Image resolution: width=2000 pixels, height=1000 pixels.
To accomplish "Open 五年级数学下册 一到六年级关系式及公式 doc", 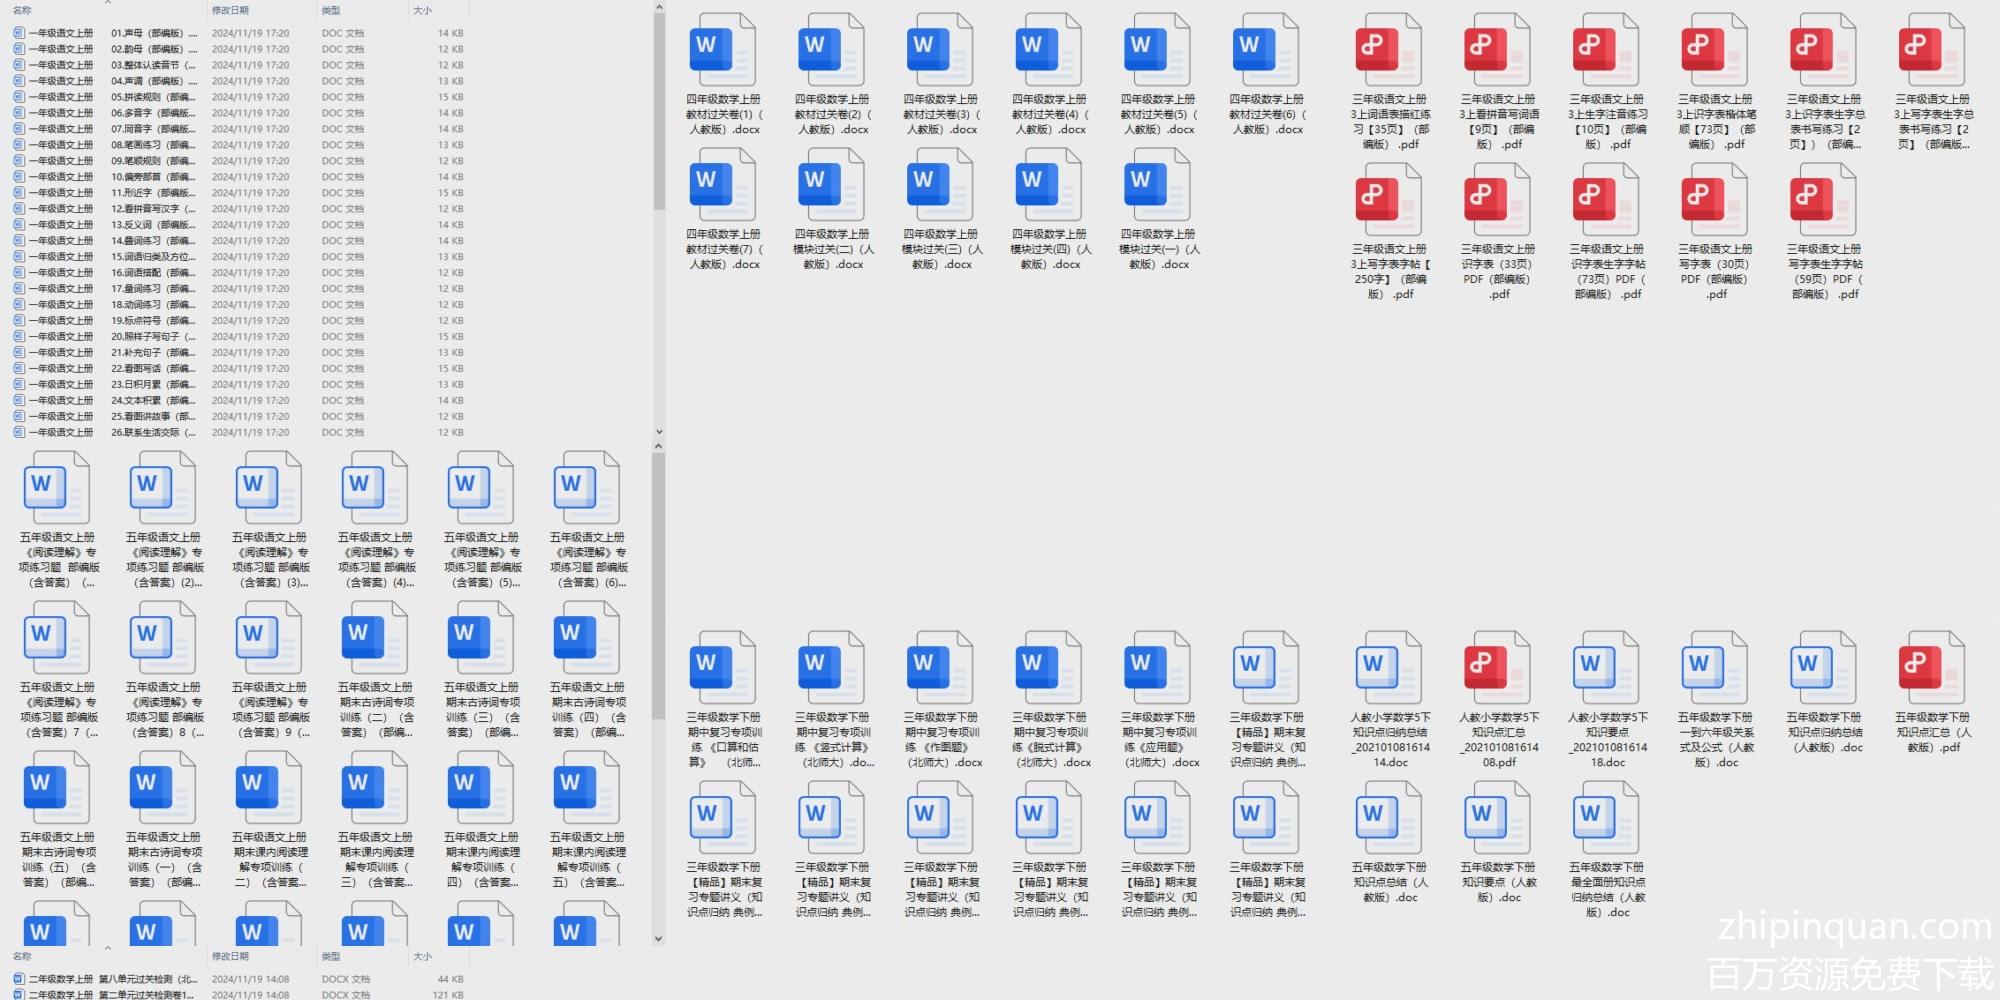I will point(1714,669).
